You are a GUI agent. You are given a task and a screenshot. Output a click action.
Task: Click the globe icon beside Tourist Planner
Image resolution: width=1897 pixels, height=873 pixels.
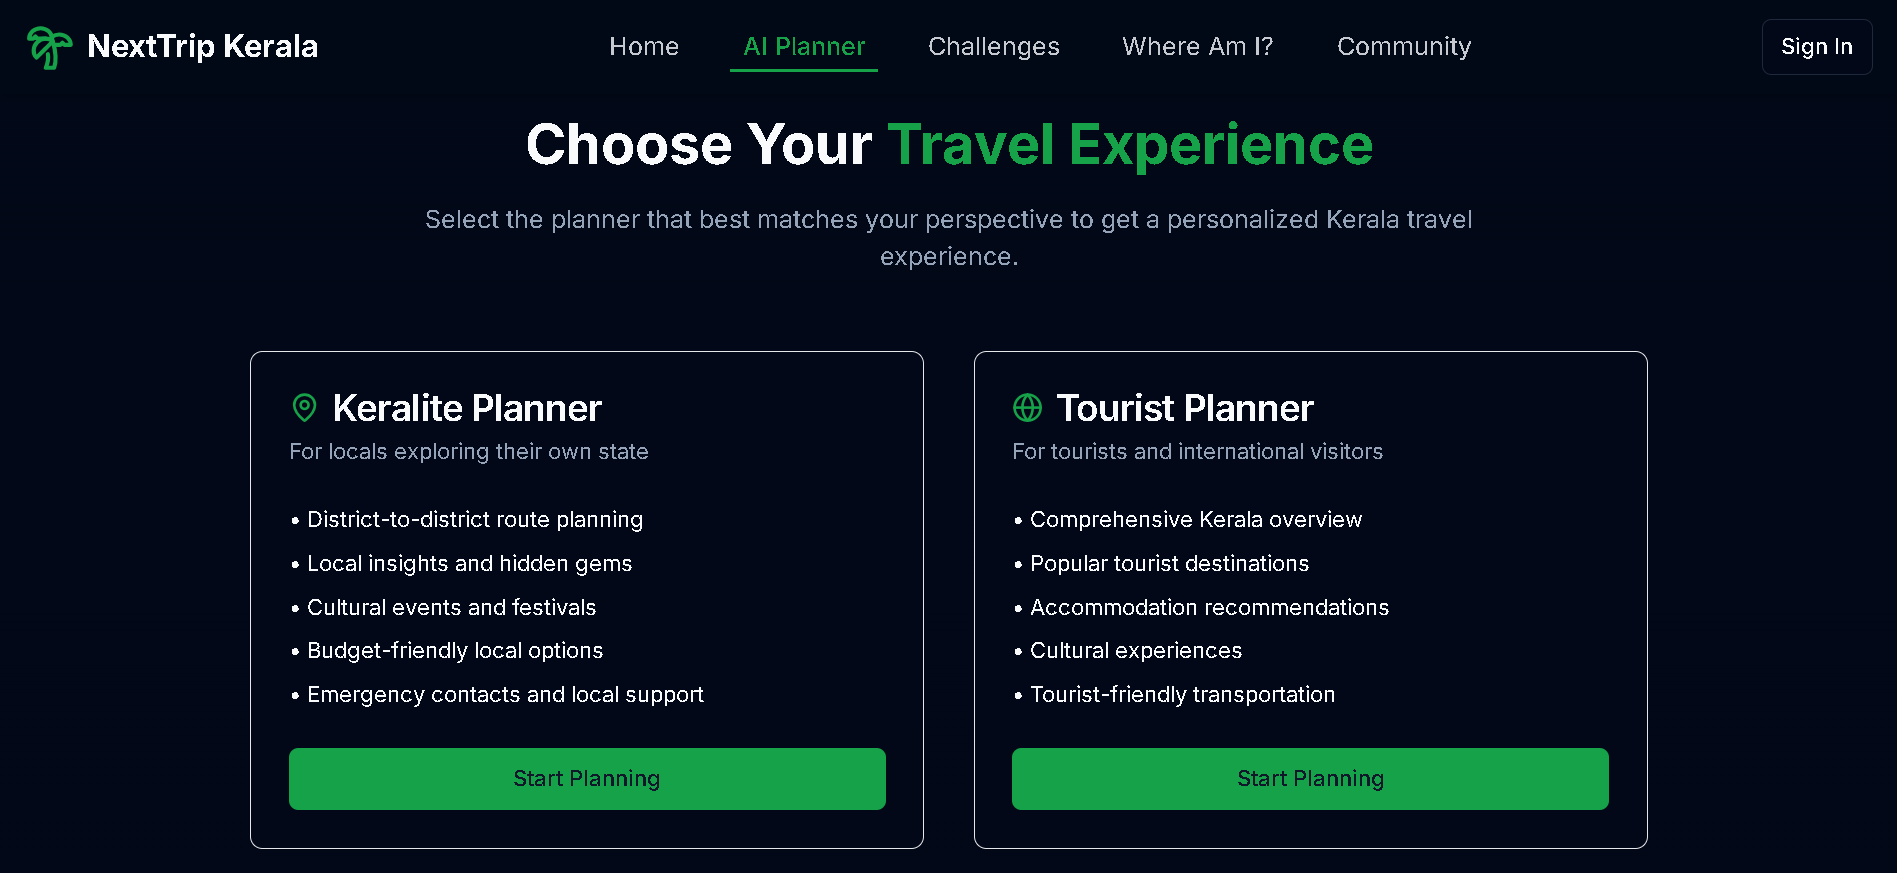click(1028, 408)
